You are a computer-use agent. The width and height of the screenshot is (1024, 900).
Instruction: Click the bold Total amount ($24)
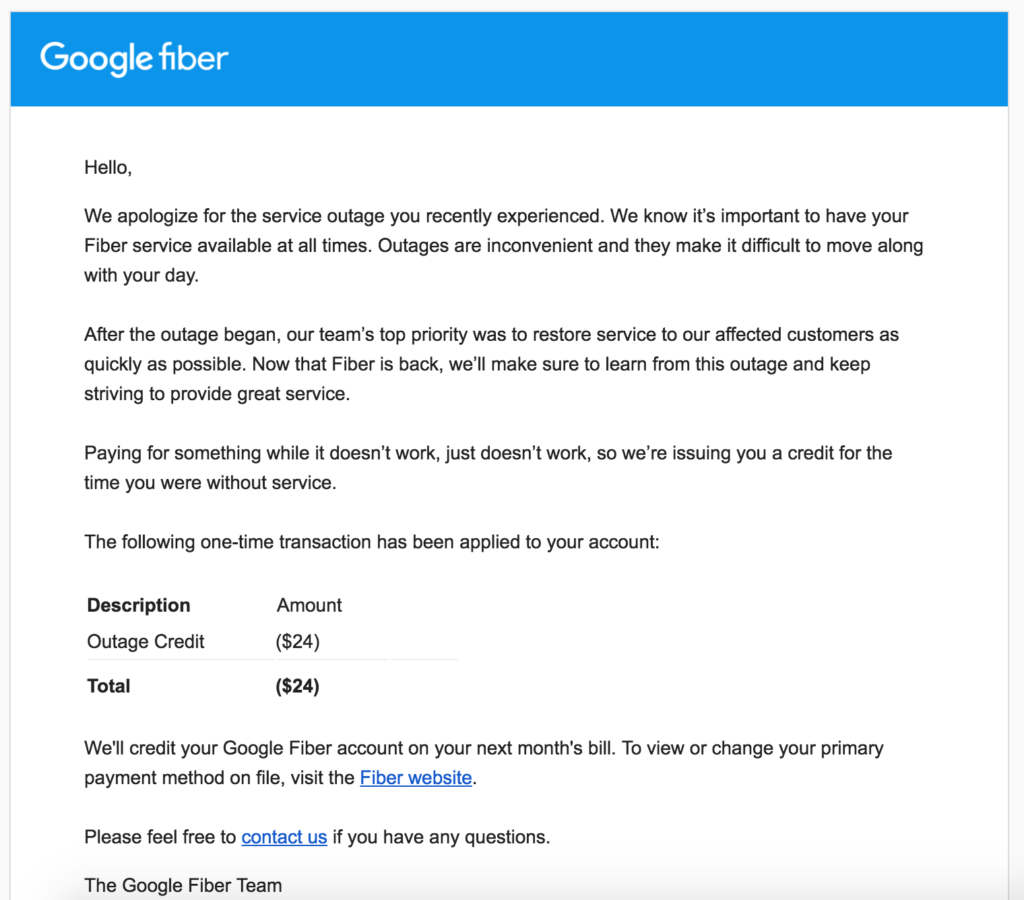[297, 686]
